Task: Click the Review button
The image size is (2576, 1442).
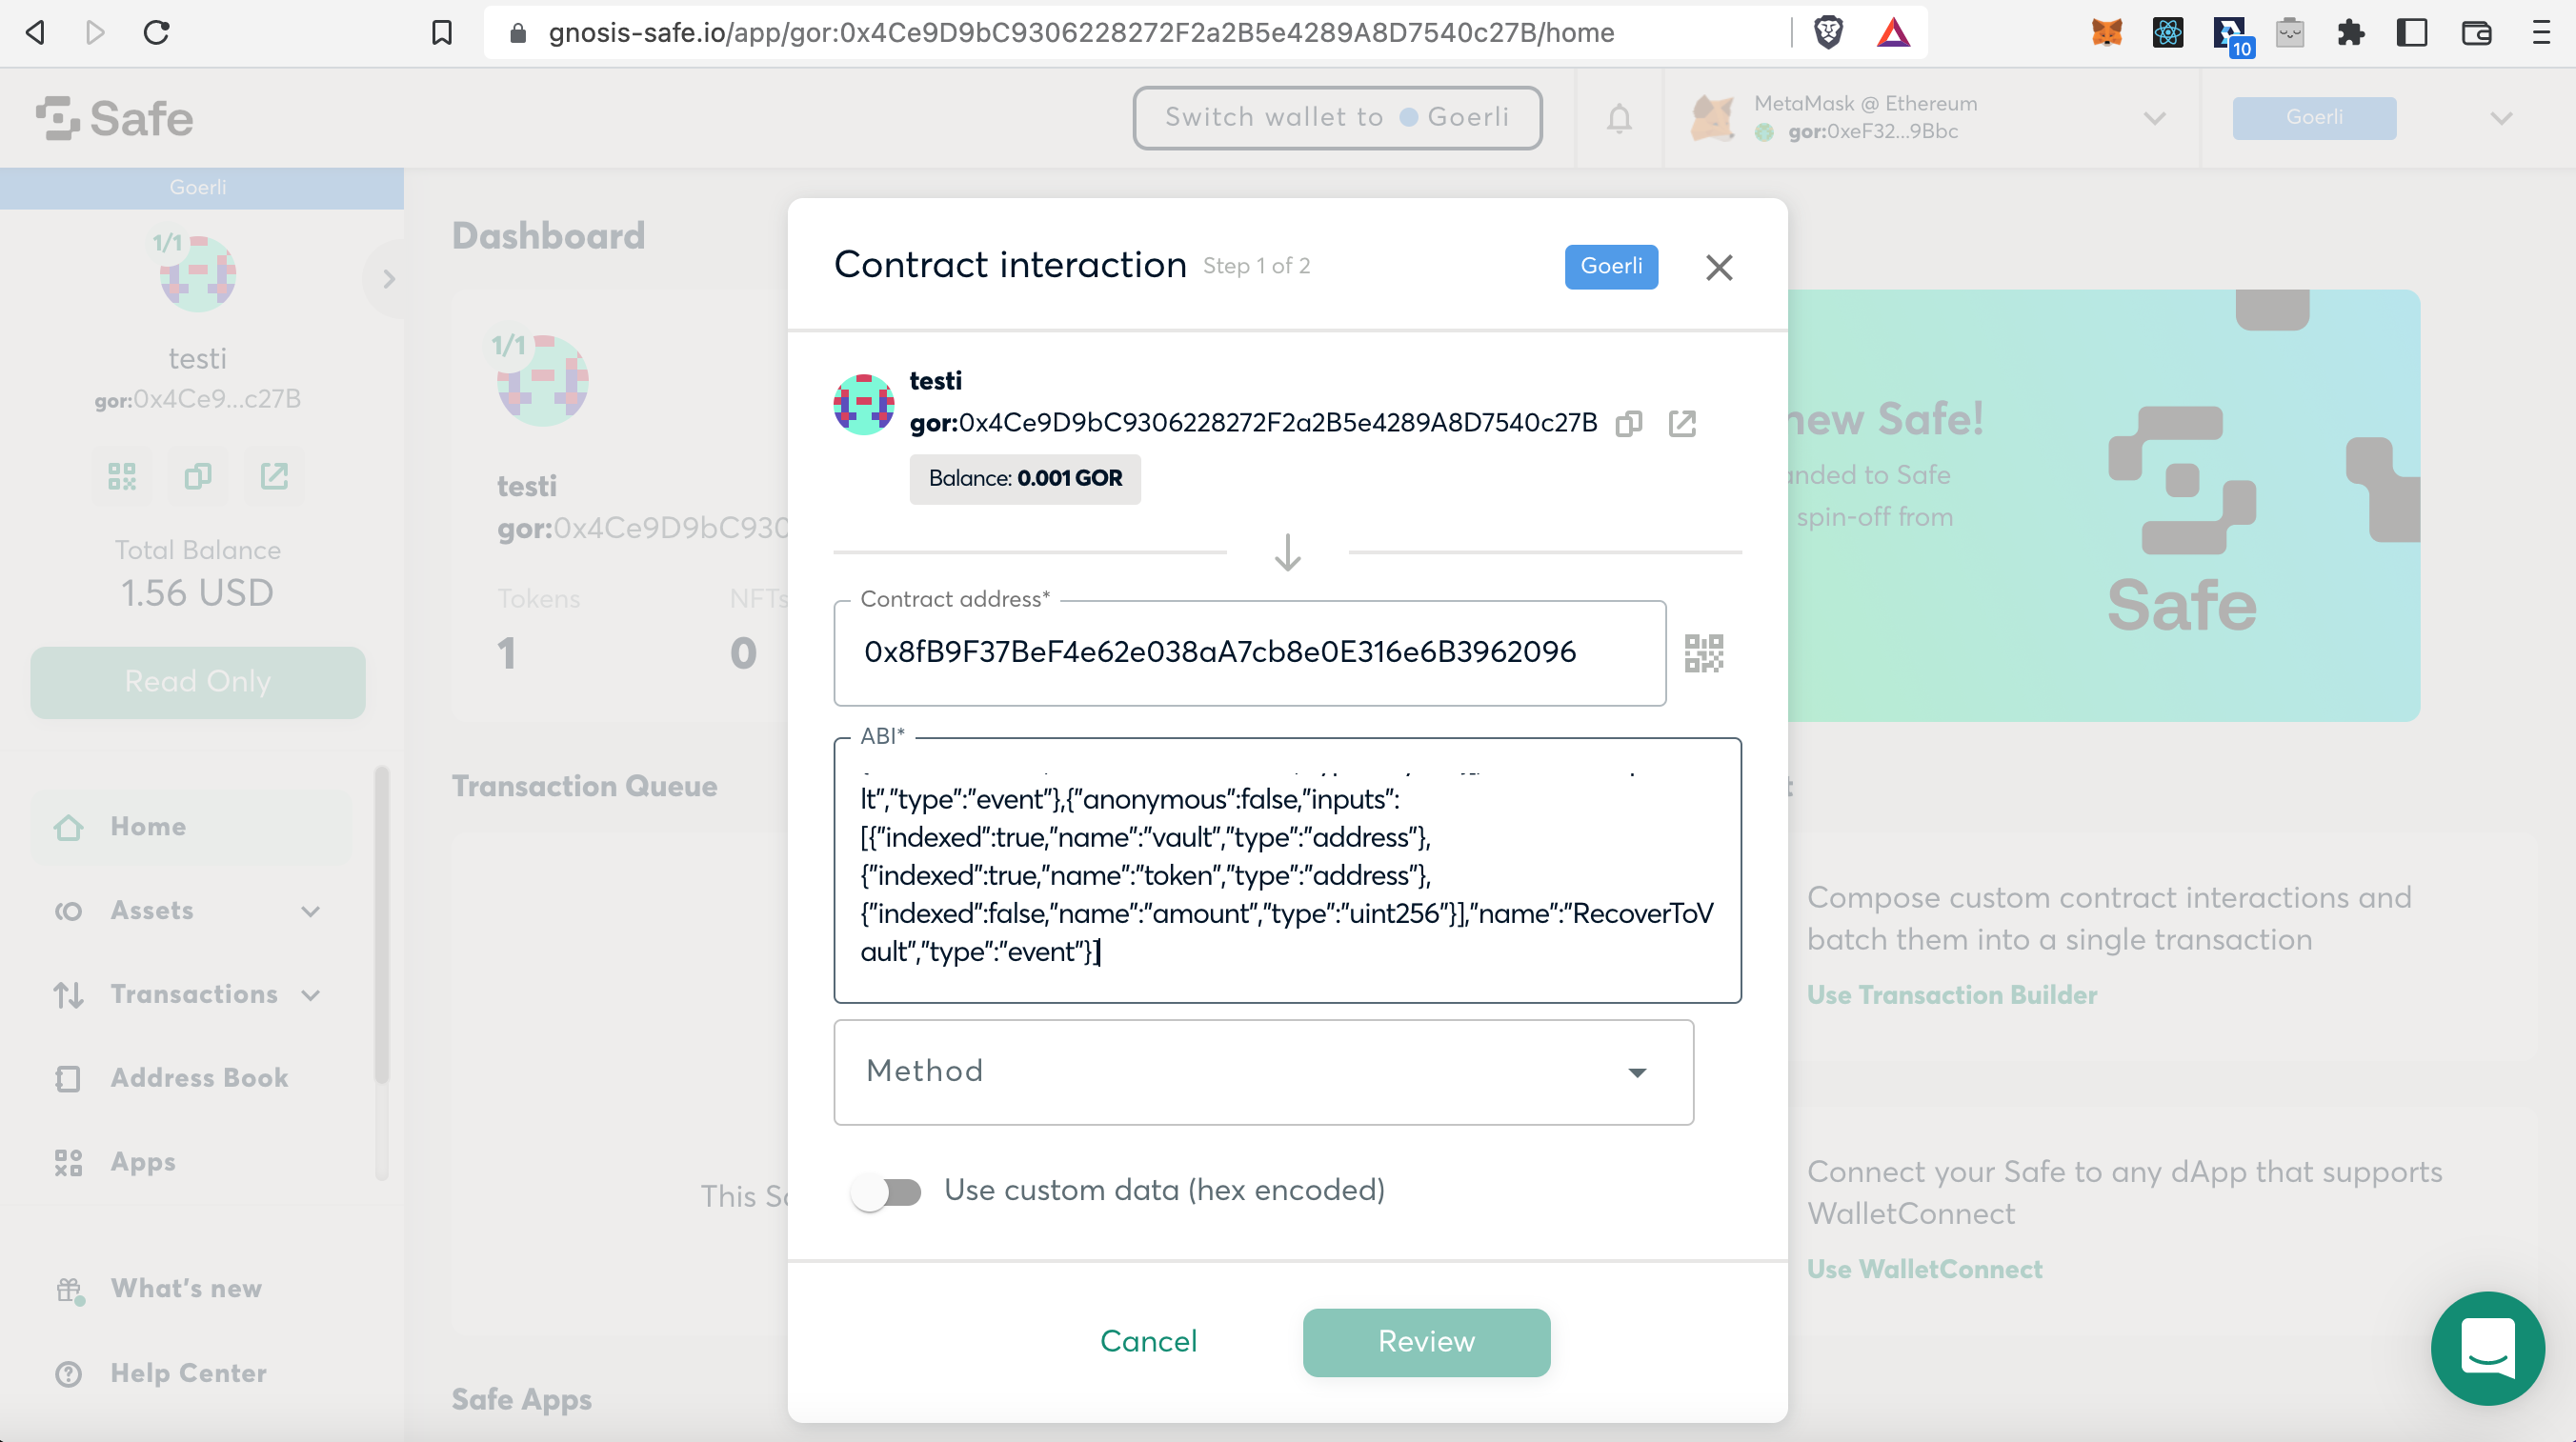Action: click(1426, 1341)
